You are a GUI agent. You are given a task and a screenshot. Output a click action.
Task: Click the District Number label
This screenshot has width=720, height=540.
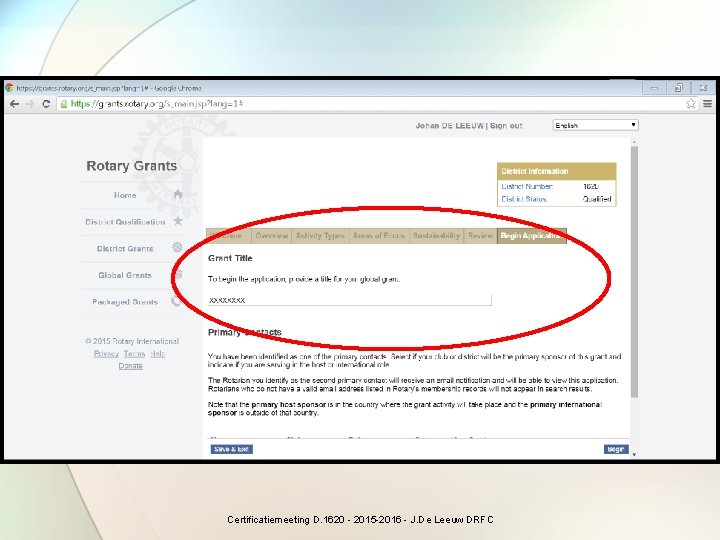(x=527, y=186)
